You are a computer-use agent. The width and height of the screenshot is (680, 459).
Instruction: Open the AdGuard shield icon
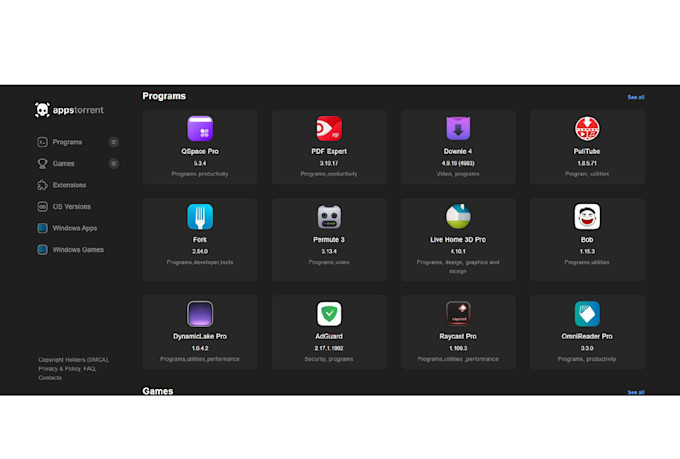point(329,313)
